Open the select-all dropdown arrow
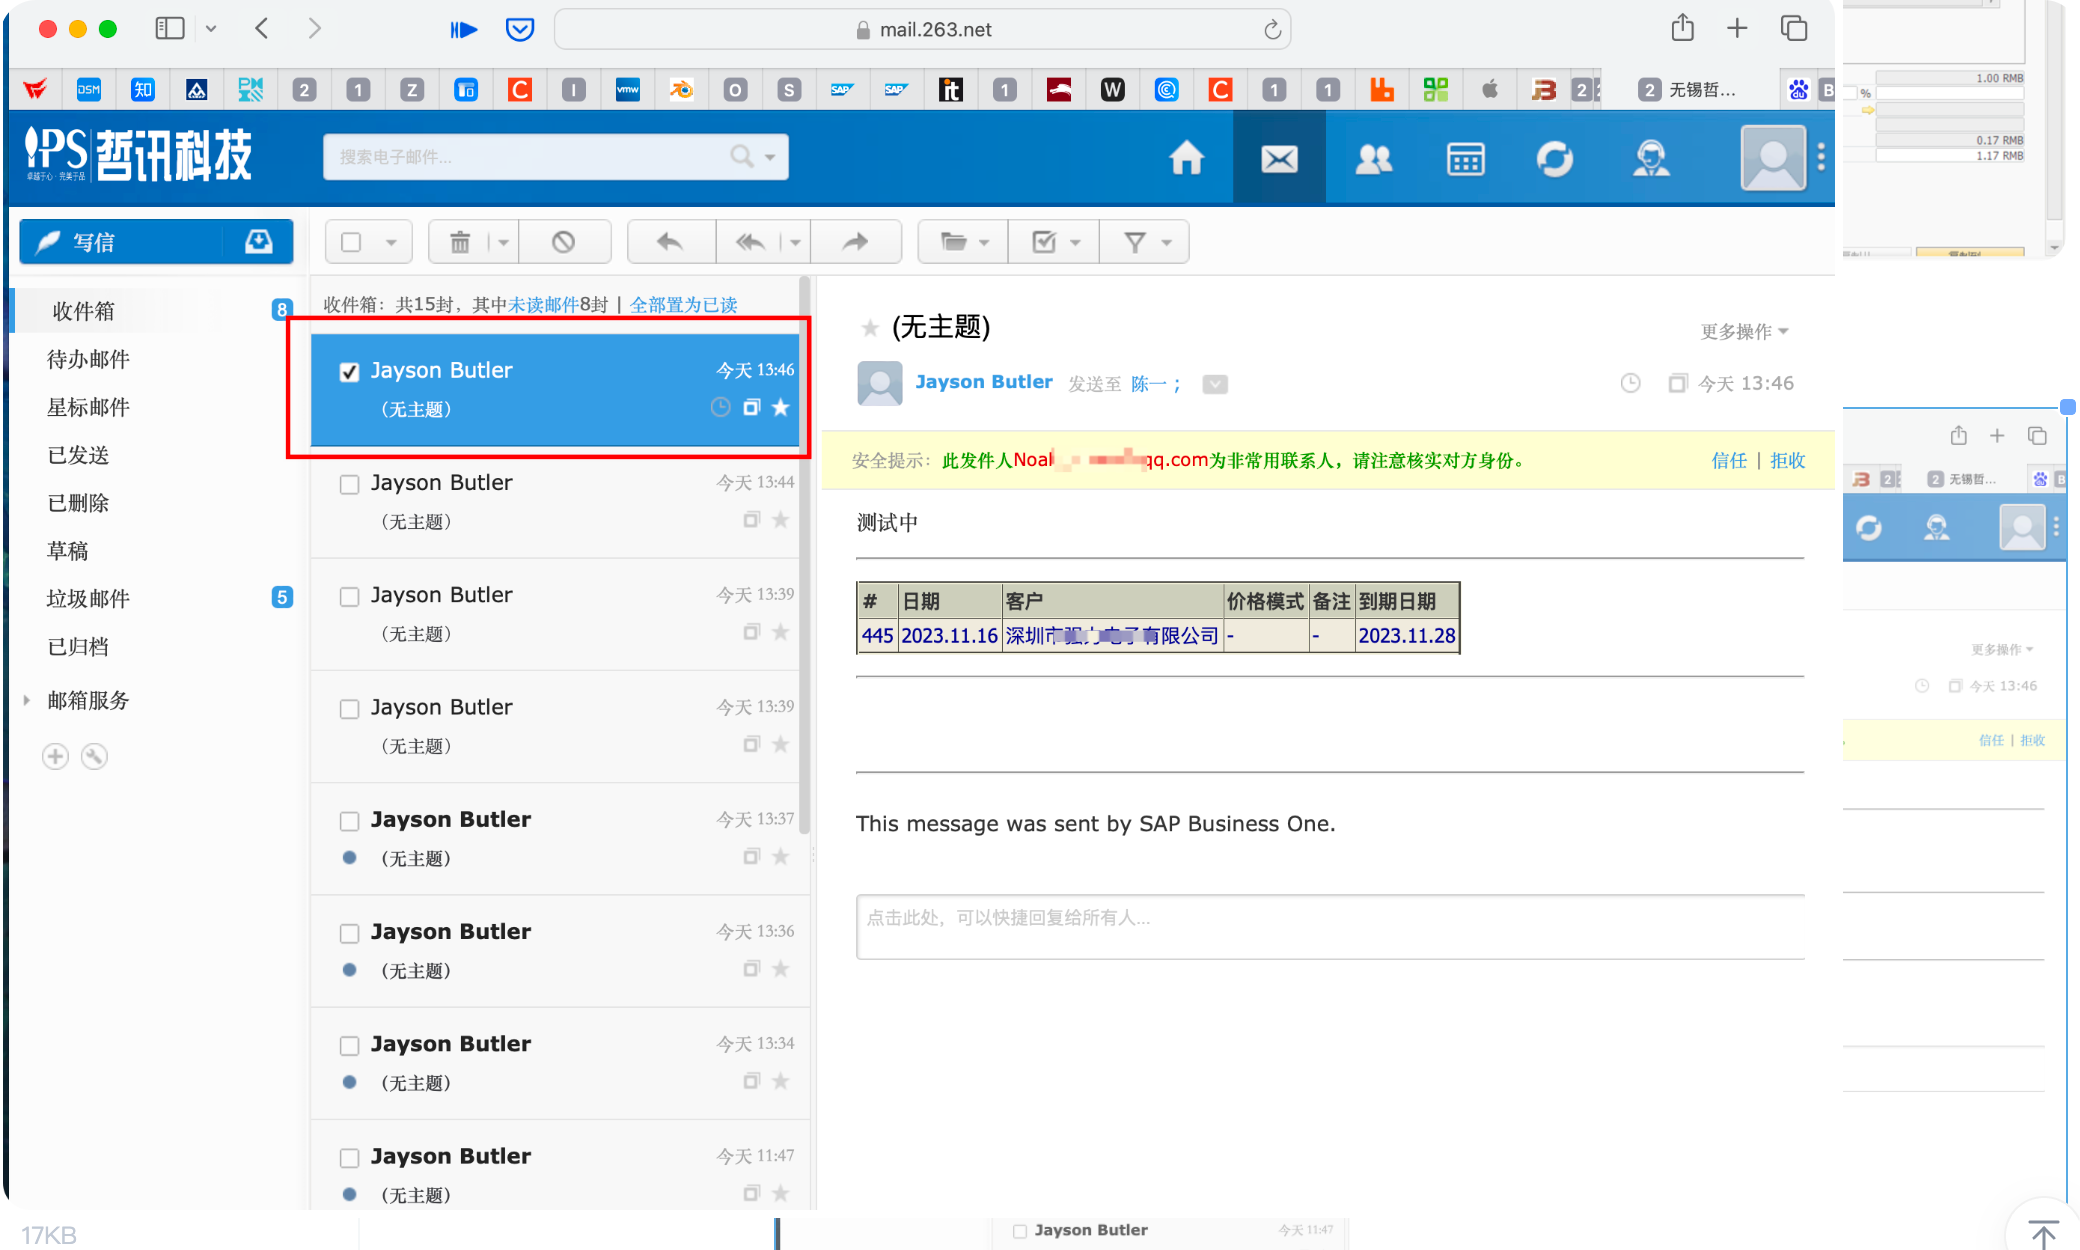Screen dimensions: 2080x1250 pyautogui.click(x=391, y=242)
